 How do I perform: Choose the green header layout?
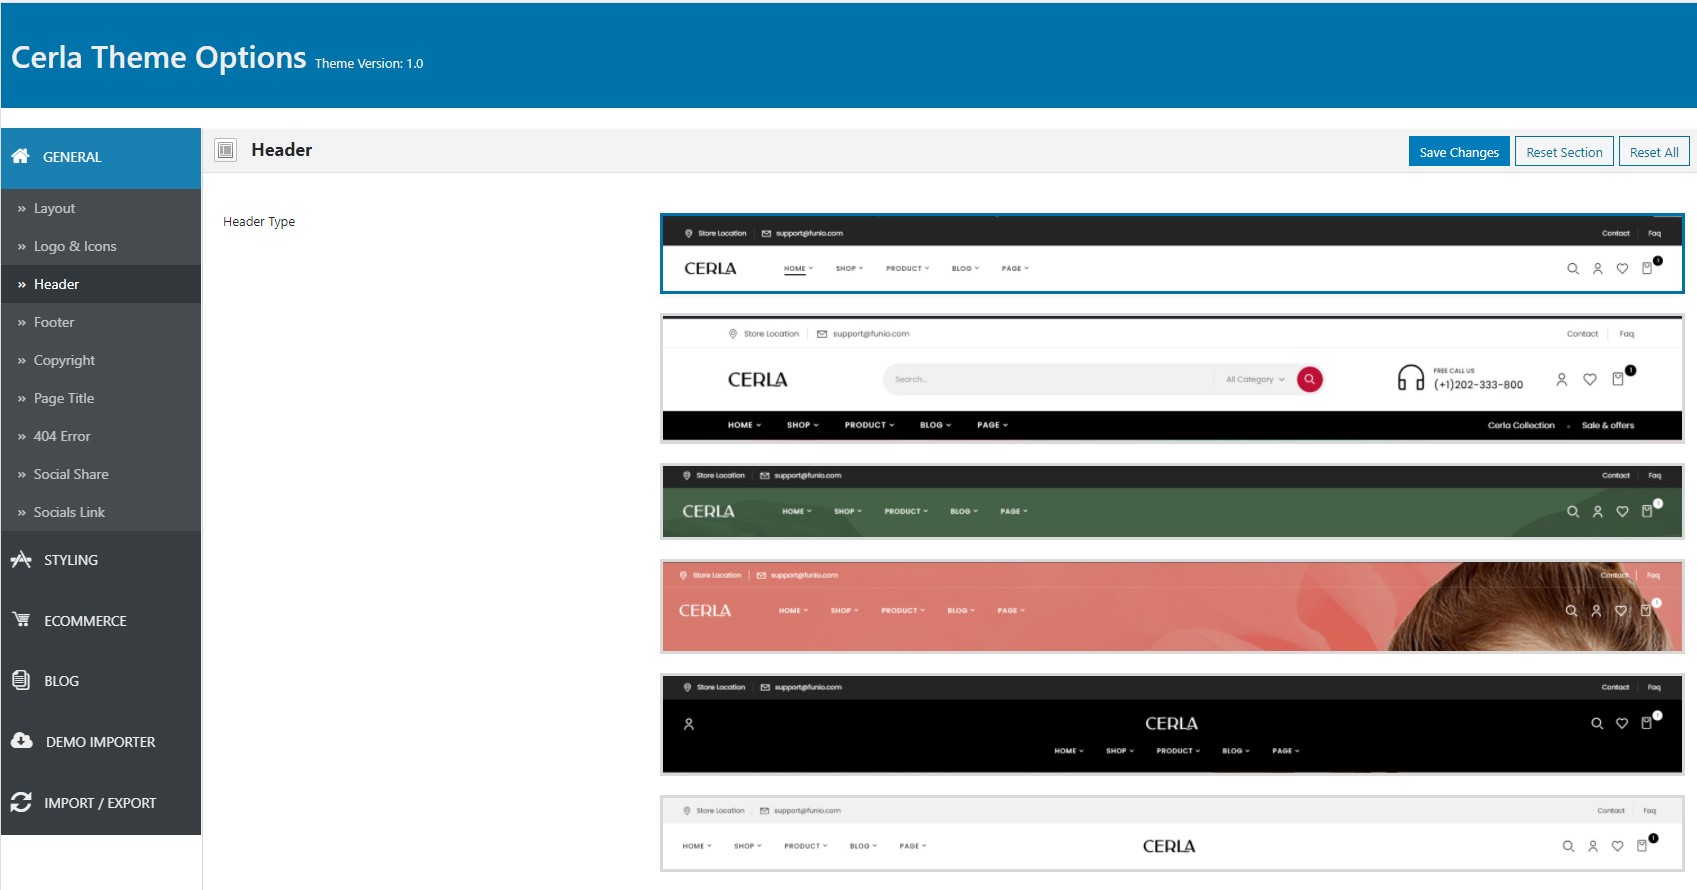(1172, 501)
